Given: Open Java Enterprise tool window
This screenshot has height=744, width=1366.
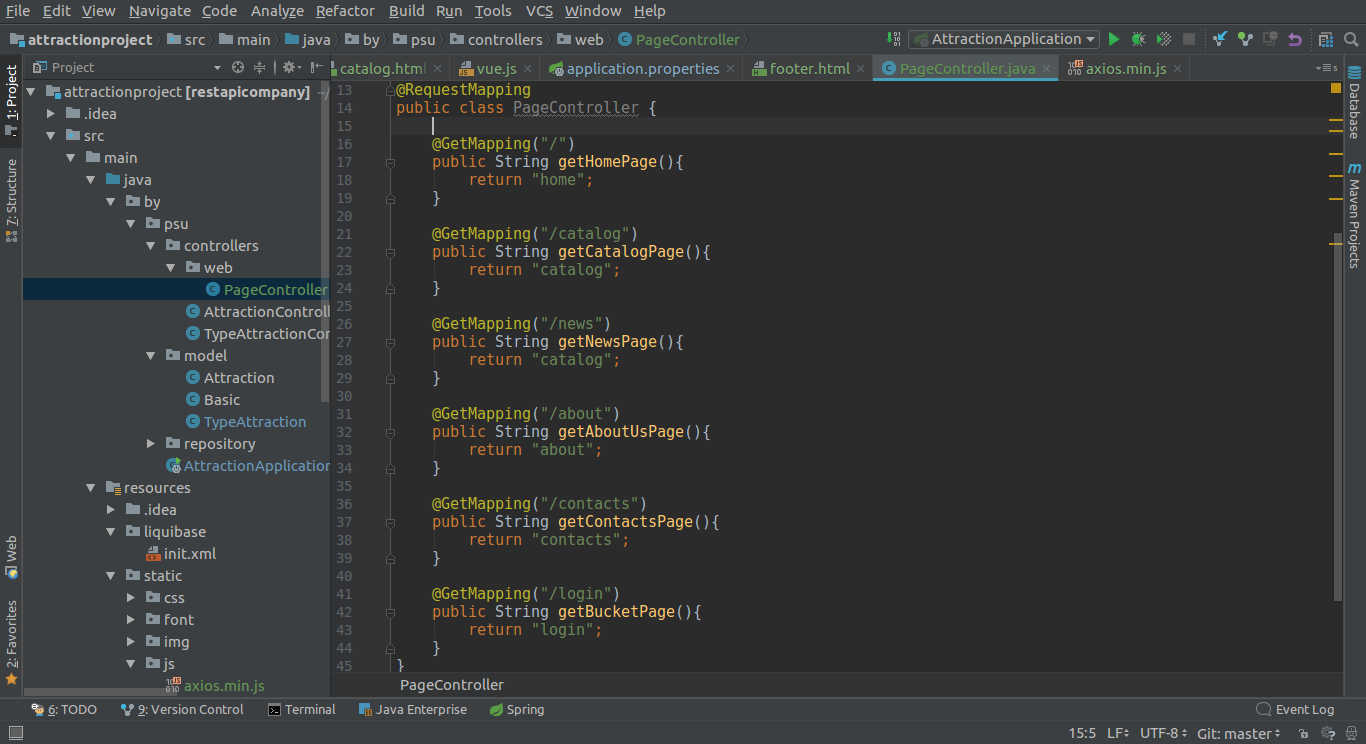Looking at the screenshot, I should [412, 710].
